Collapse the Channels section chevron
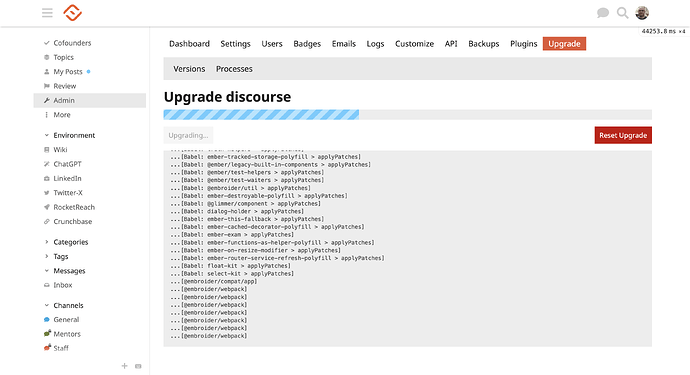The image size is (690, 375). (x=47, y=305)
